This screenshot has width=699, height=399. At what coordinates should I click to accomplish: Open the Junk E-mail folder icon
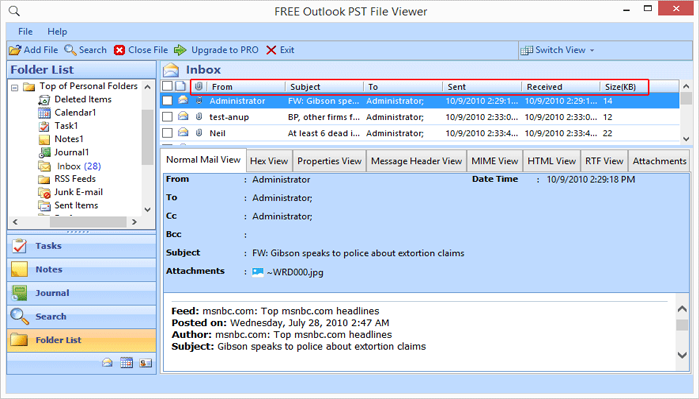[44, 193]
